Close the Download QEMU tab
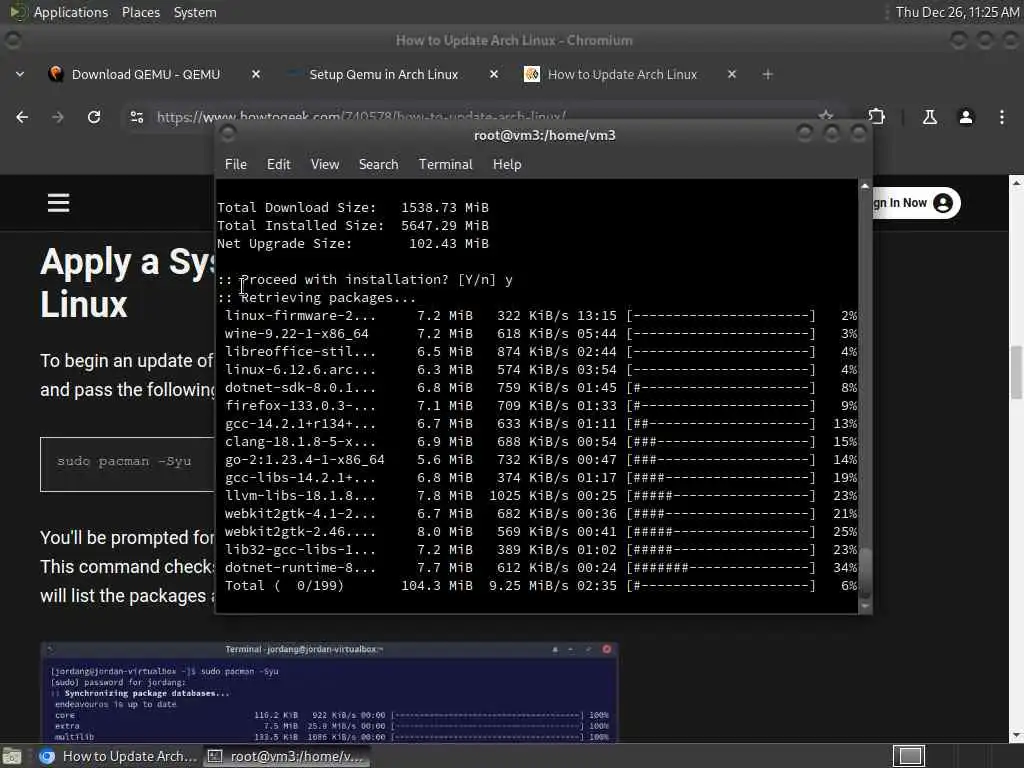1024x768 pixels. [x=256, y=74]
